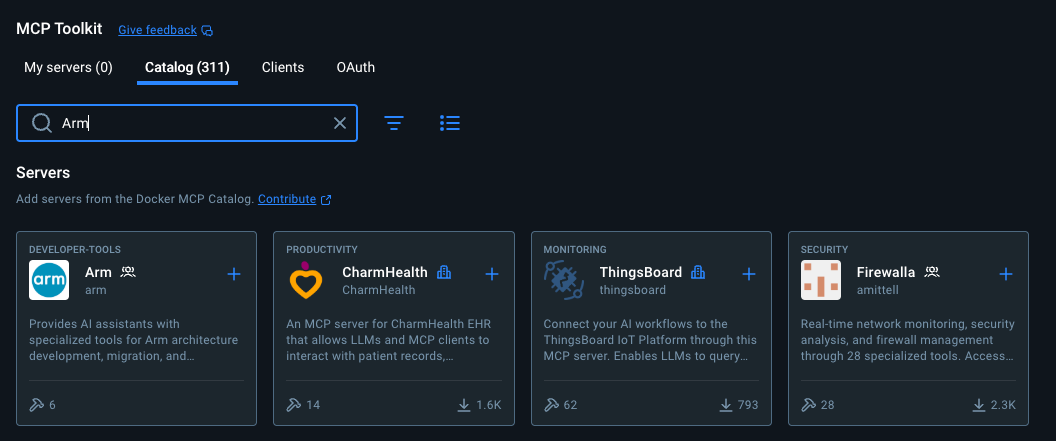Click the search magnifier icon
The height and width of the screenshot is (441, 1056).
42,123
